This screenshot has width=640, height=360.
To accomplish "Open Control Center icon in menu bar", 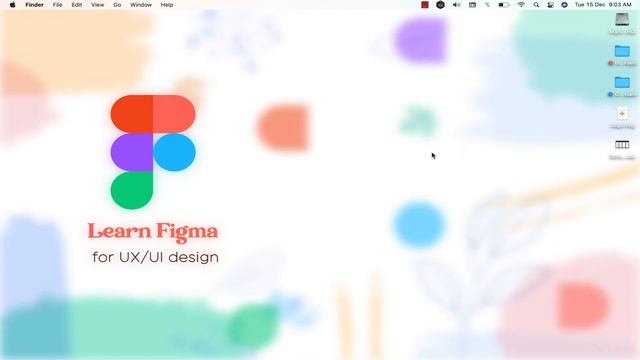I will 550,5.
